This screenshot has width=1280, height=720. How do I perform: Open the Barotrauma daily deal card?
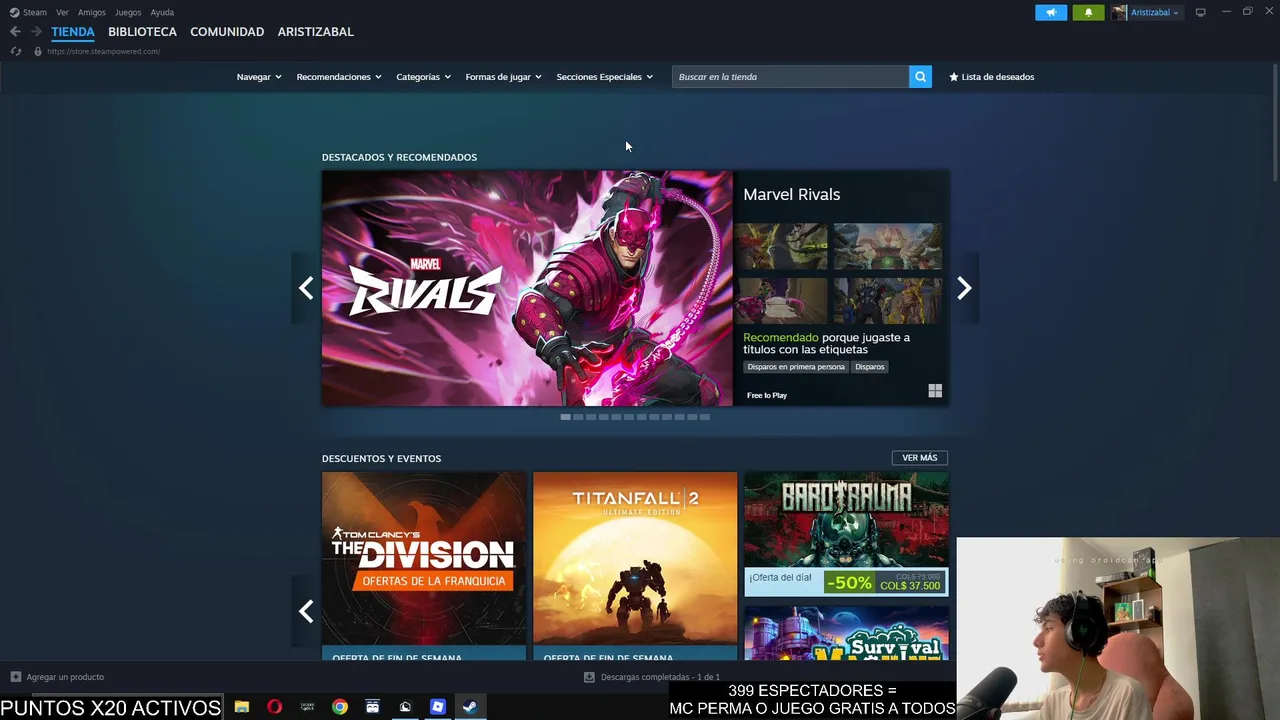[846, 533]
